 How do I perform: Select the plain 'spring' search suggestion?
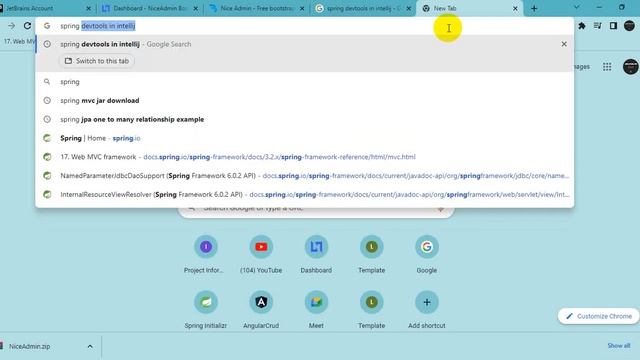tap(304, 82)
